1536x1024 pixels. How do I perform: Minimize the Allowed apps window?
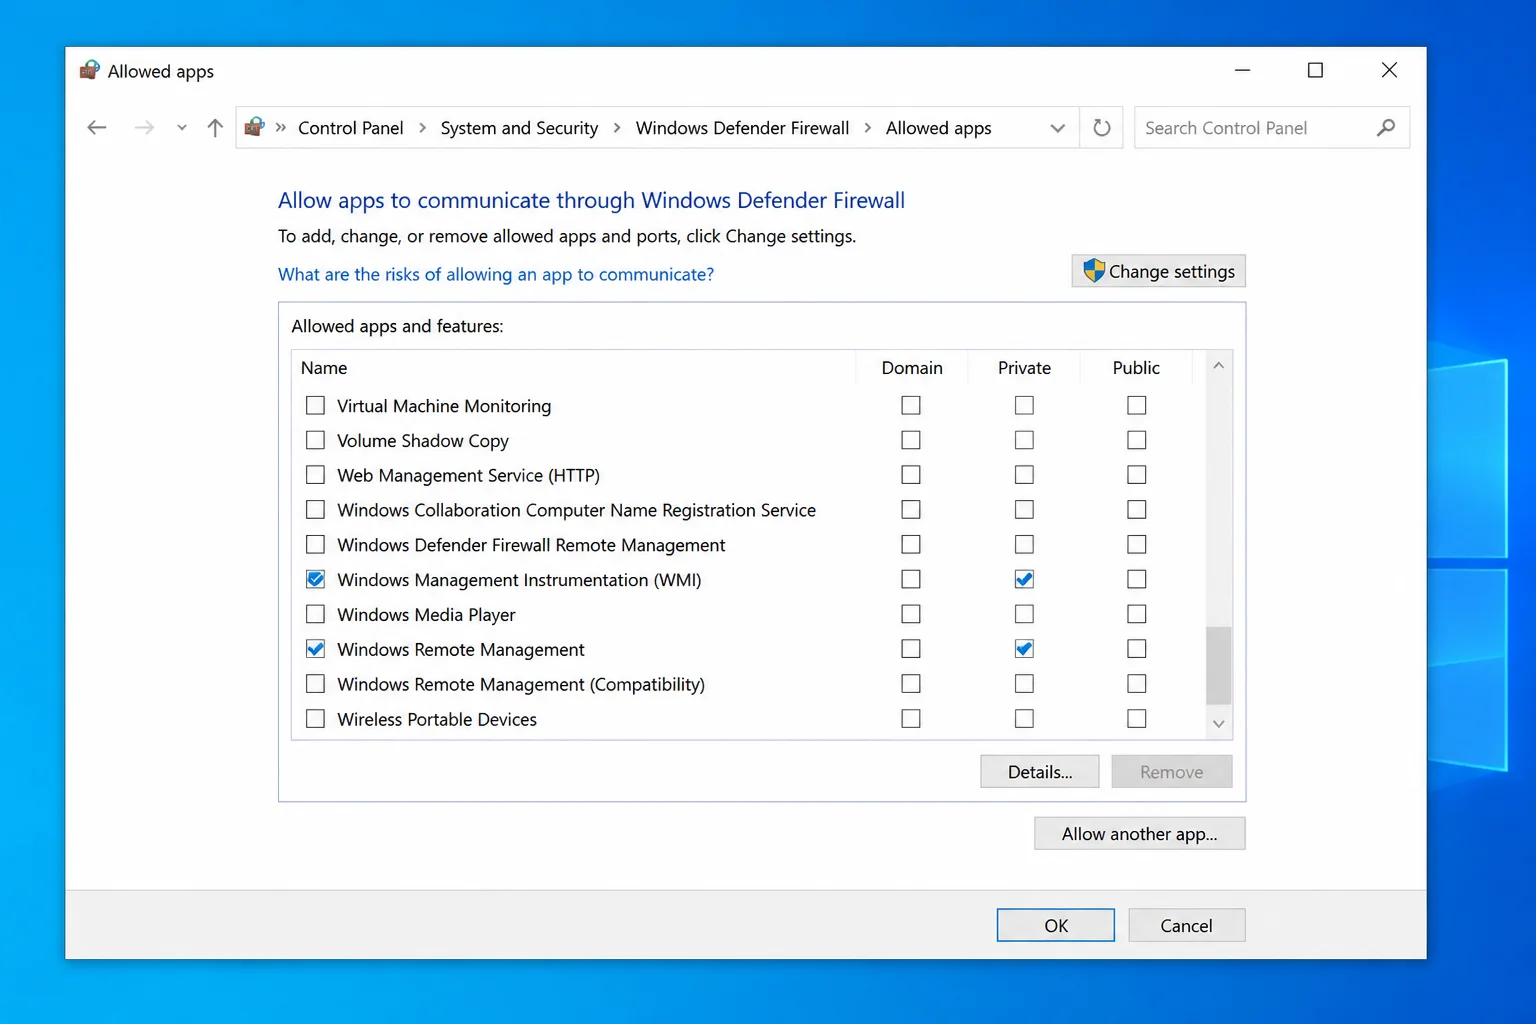point(1242,70)
